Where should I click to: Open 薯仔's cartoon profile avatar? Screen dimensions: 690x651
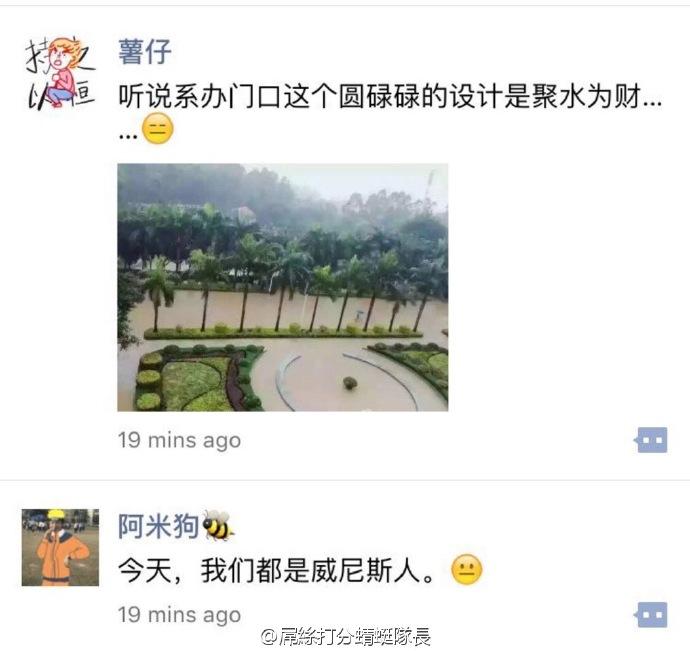[x=60, y=74]
